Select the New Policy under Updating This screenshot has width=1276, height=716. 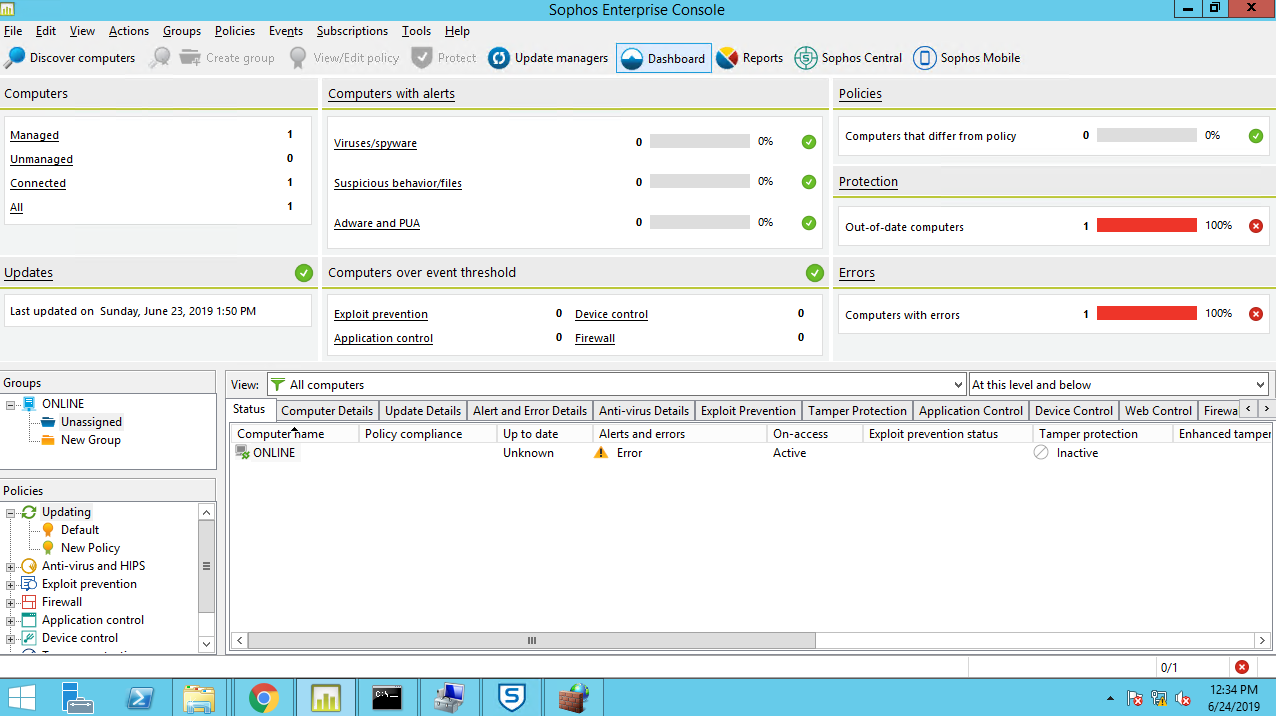coord(90,548)
